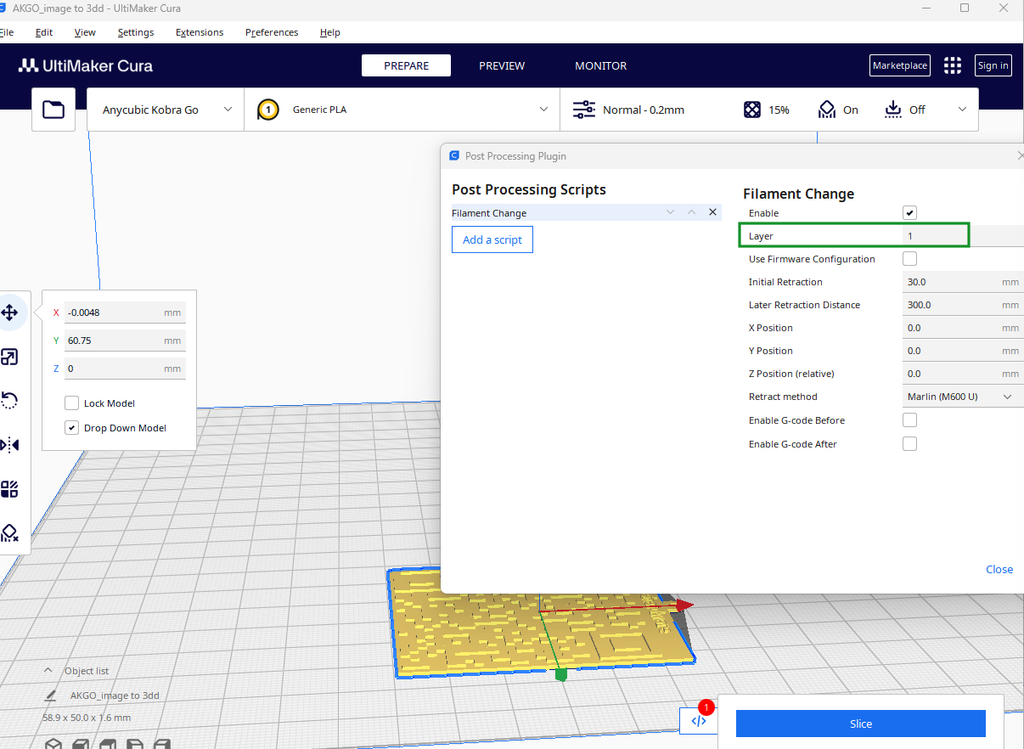Viewport: 1024px width, 749px height.
Task: Open the Extensions menu
Action: (199, 32)
